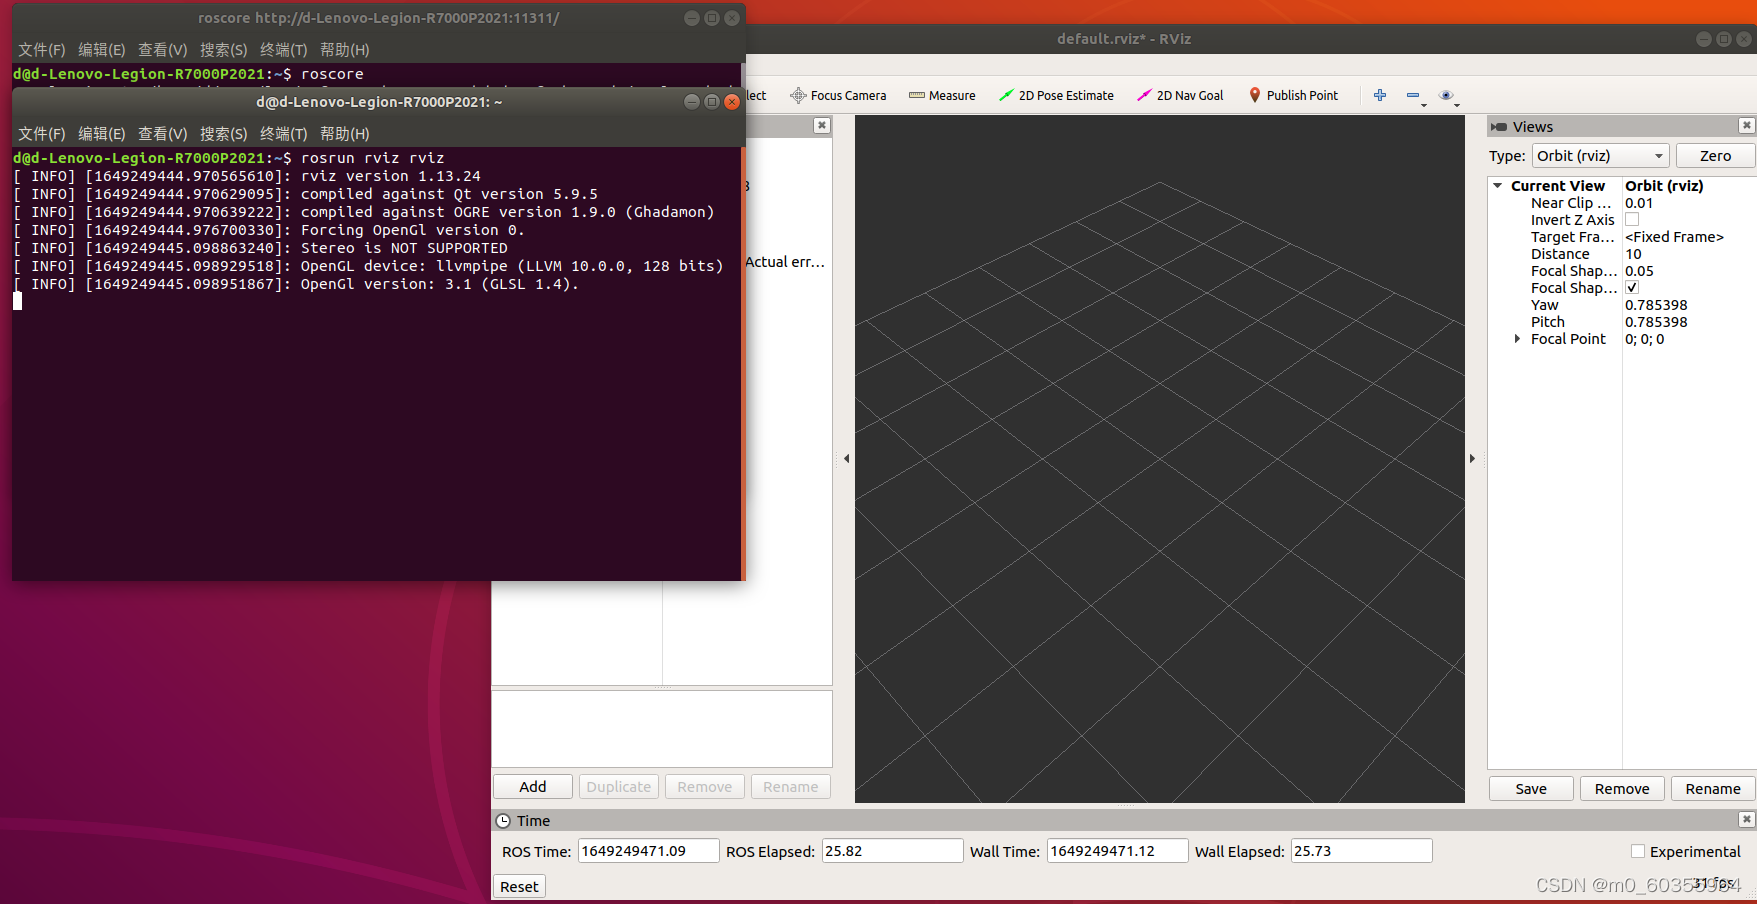Click the ROS Elapsed field
Screen dimensions: 1757x904
(x=892, y=851)
